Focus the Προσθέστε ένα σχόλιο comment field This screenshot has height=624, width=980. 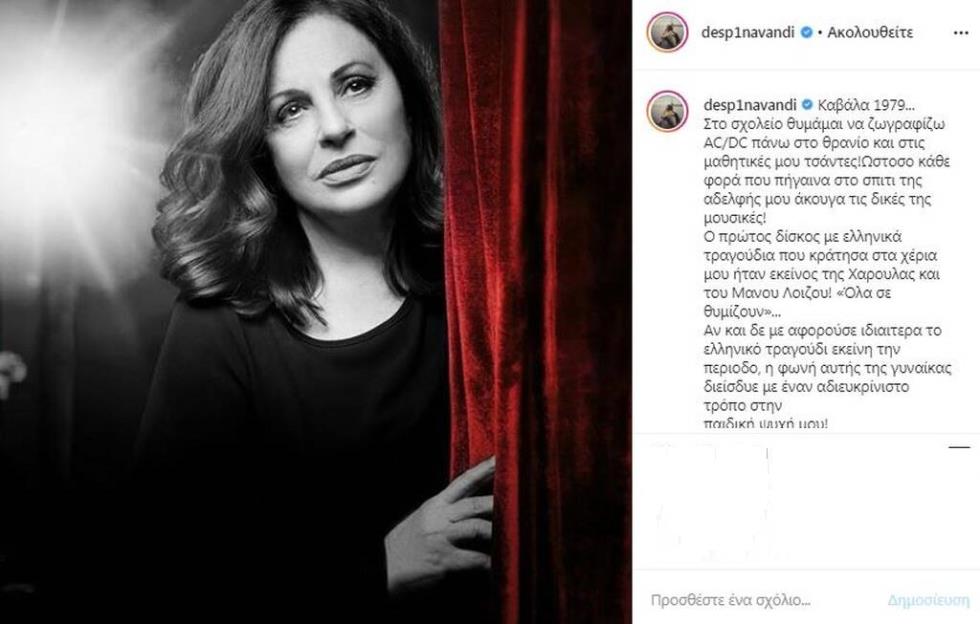(731, 600)
